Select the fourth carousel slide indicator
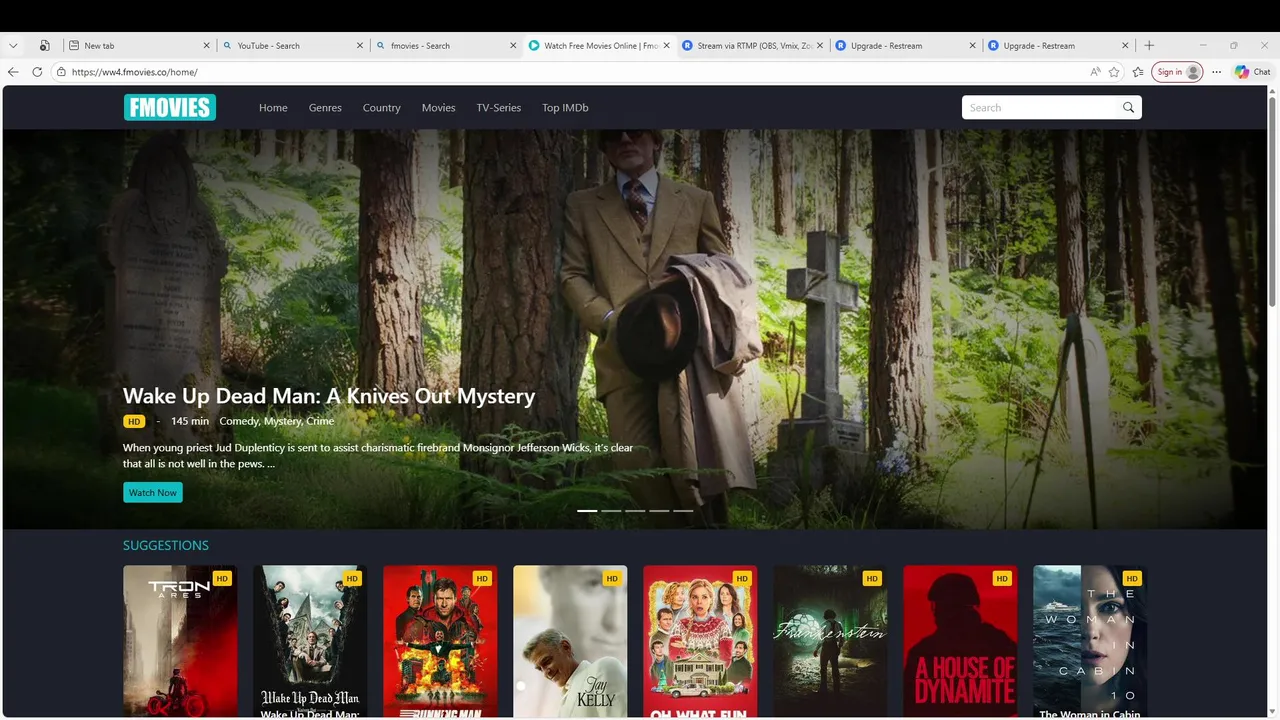 [x=659, y=510]
